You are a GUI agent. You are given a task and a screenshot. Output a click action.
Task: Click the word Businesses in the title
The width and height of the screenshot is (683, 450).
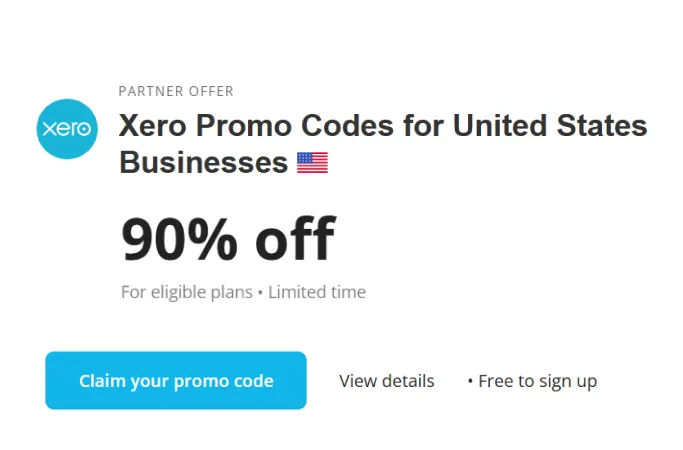pos(203,162)
